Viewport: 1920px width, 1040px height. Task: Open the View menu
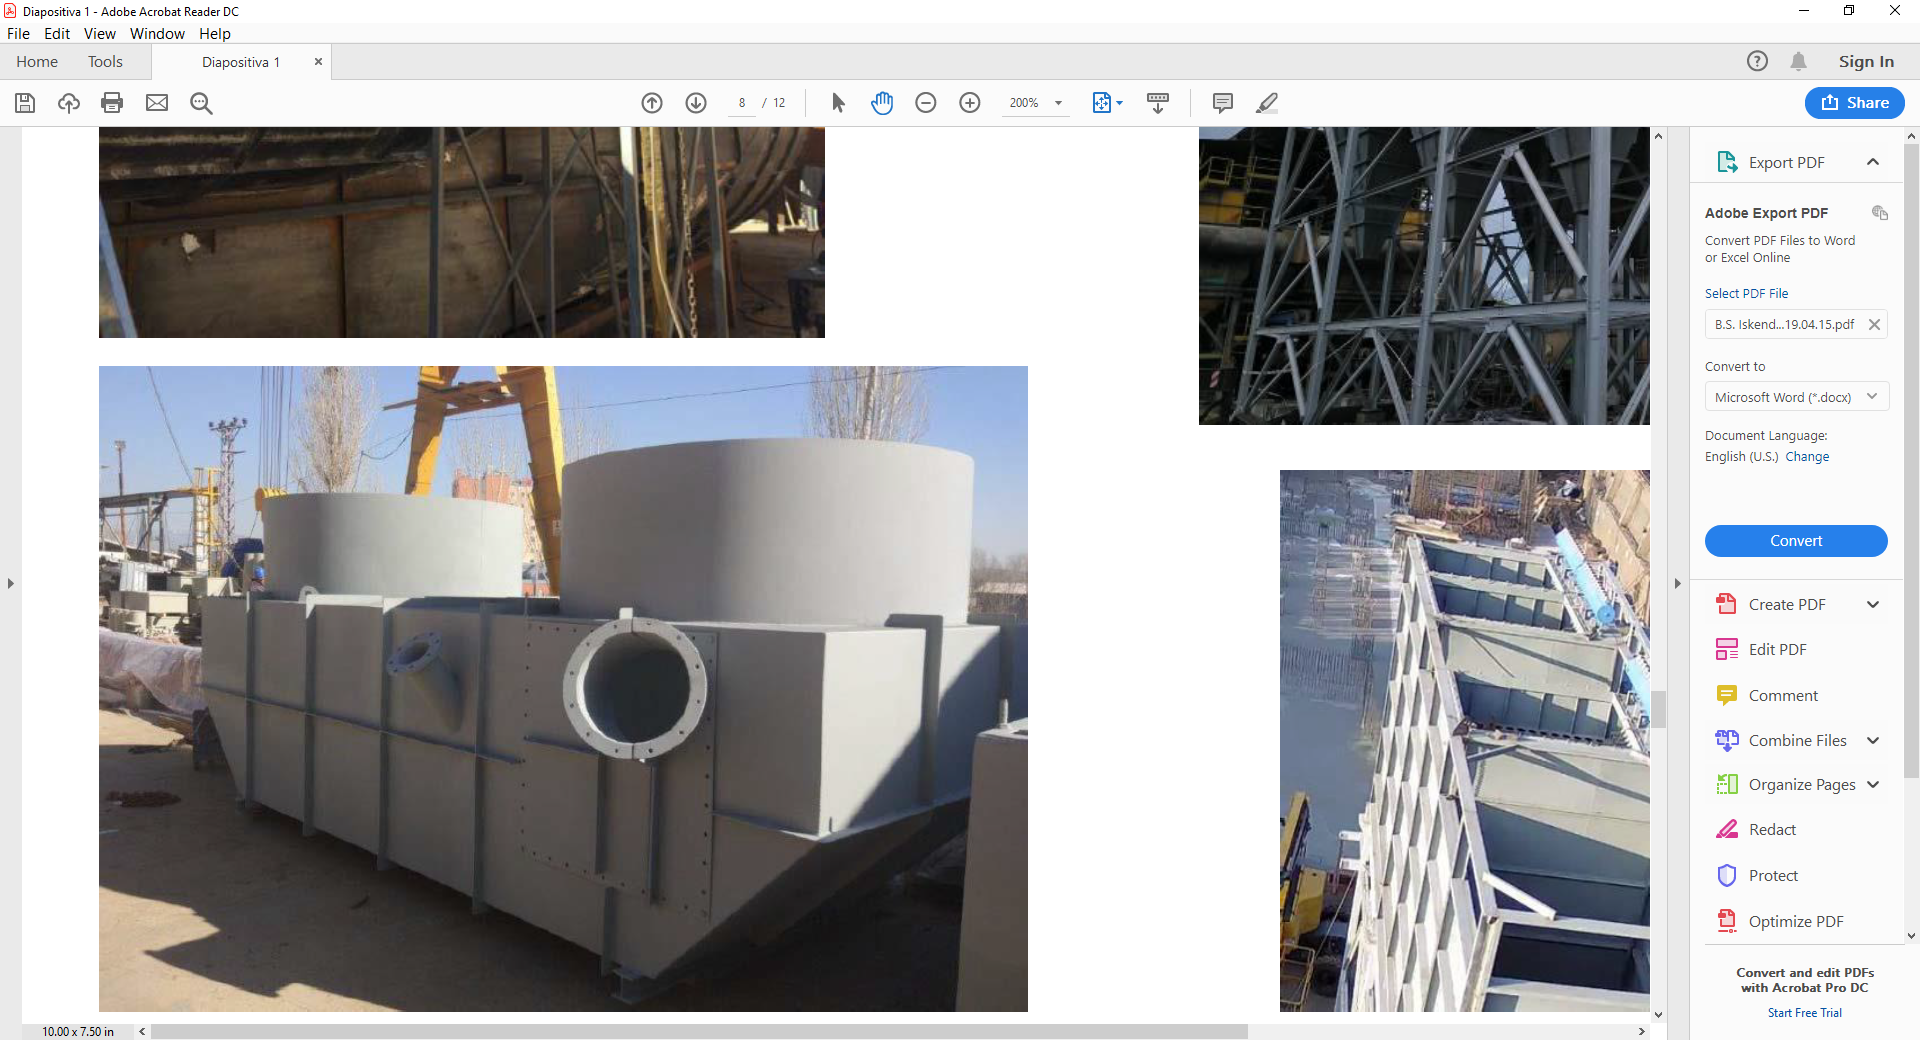[x=99, y=33]
